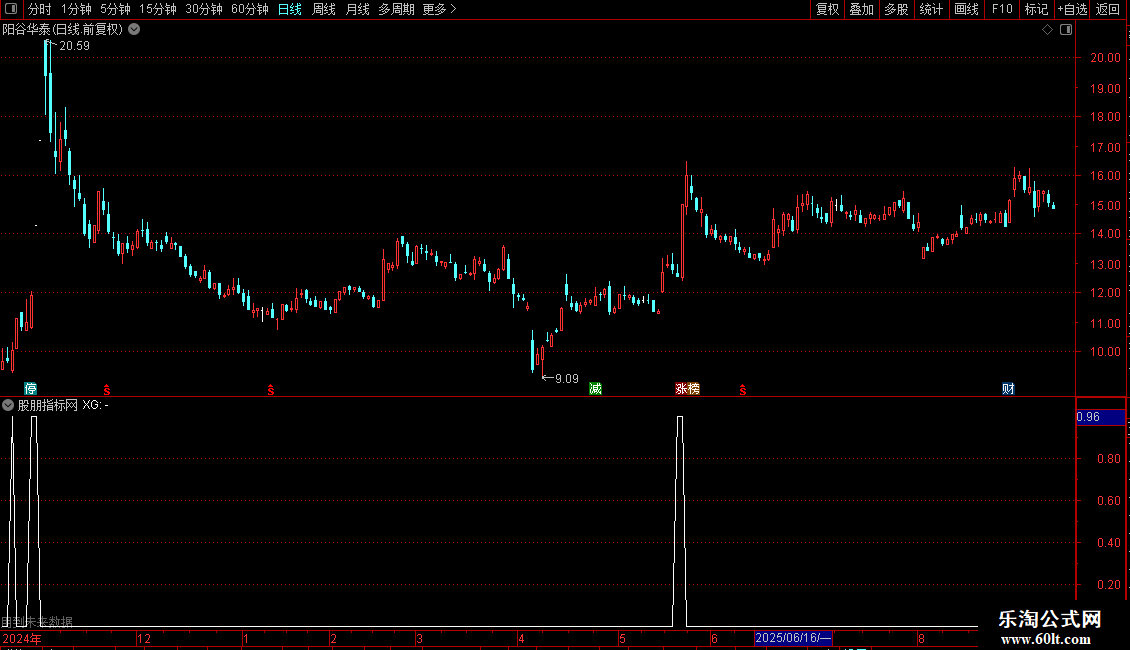
Task: Open the dropdown beside 阳谷华泰 title
Action: [134, 30]
